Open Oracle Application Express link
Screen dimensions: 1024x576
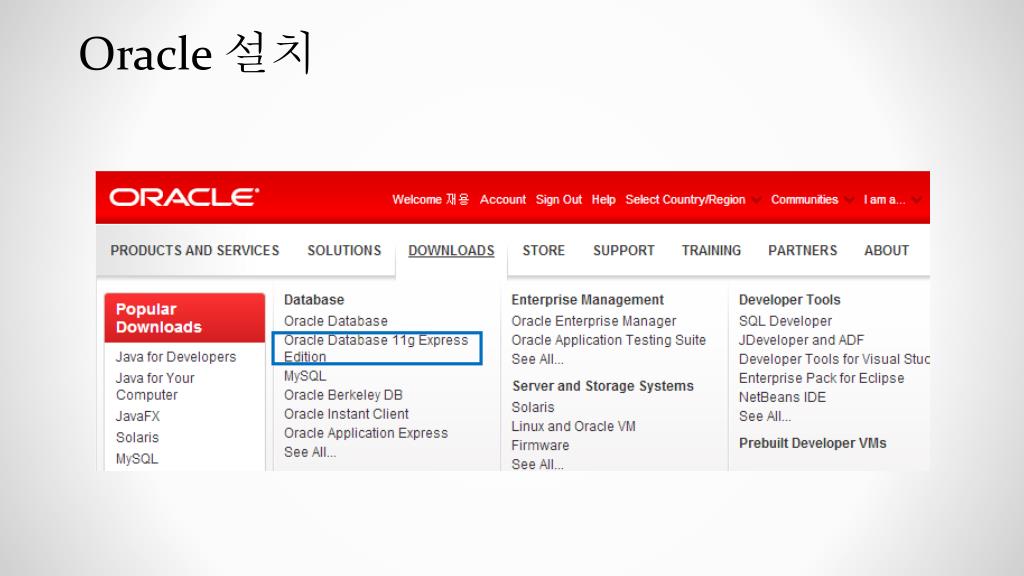point(366,432)
